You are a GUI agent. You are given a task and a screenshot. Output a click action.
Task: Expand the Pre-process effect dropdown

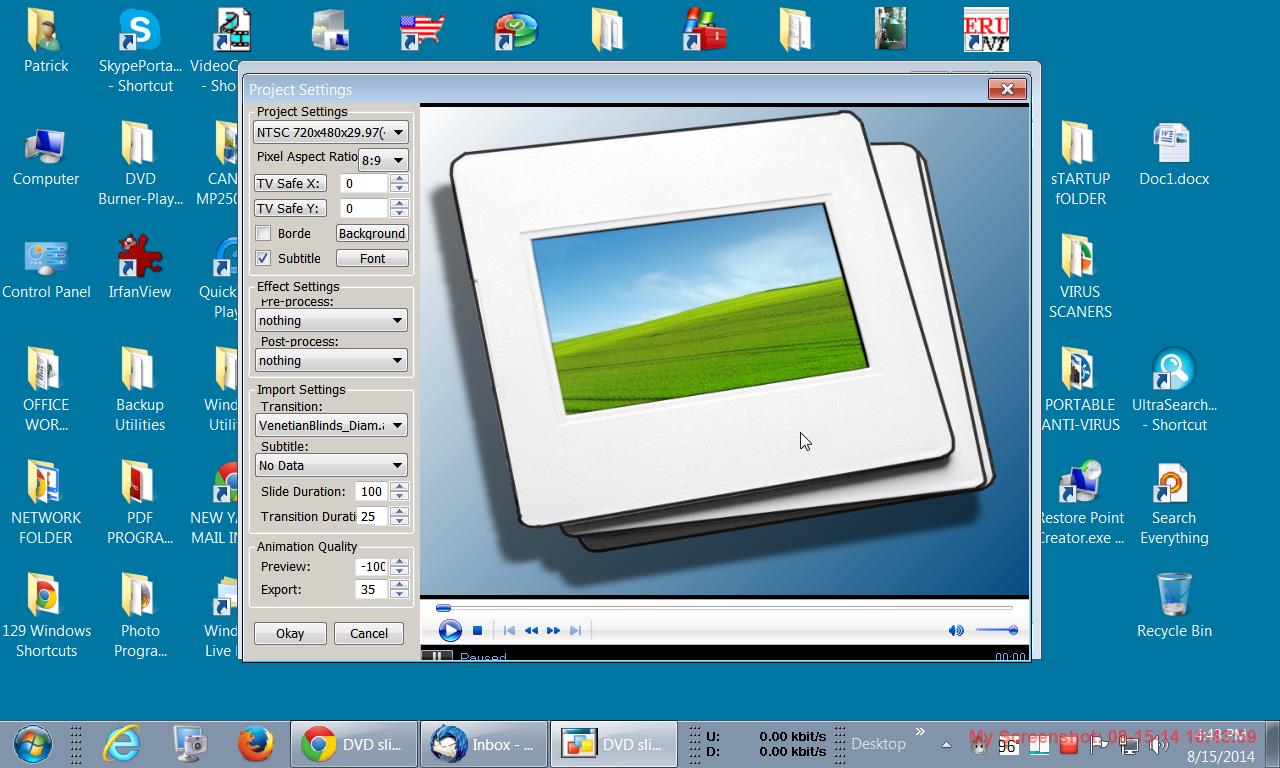point(331,320)
